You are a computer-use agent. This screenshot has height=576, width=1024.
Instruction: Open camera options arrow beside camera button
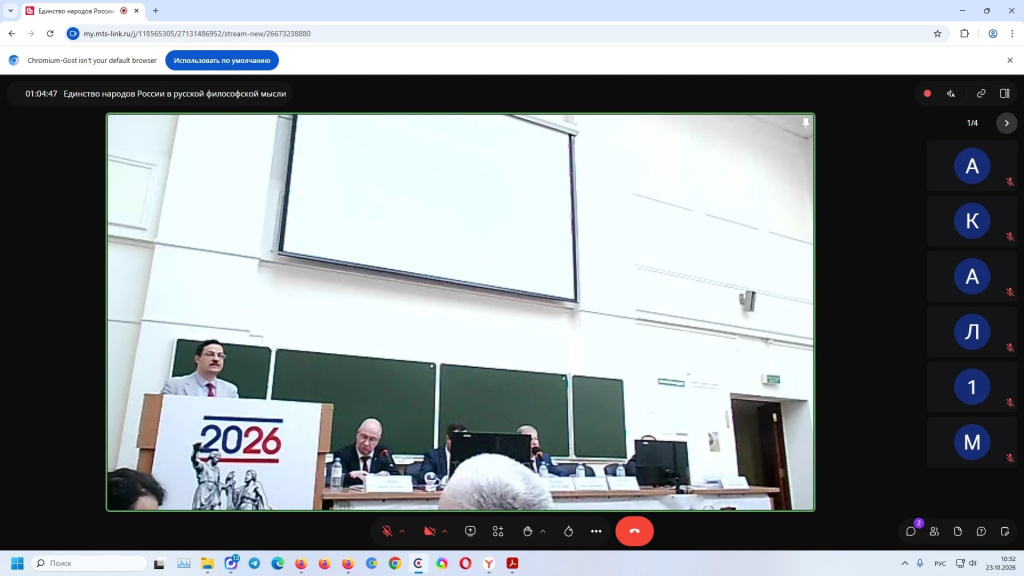click(445, 532)
